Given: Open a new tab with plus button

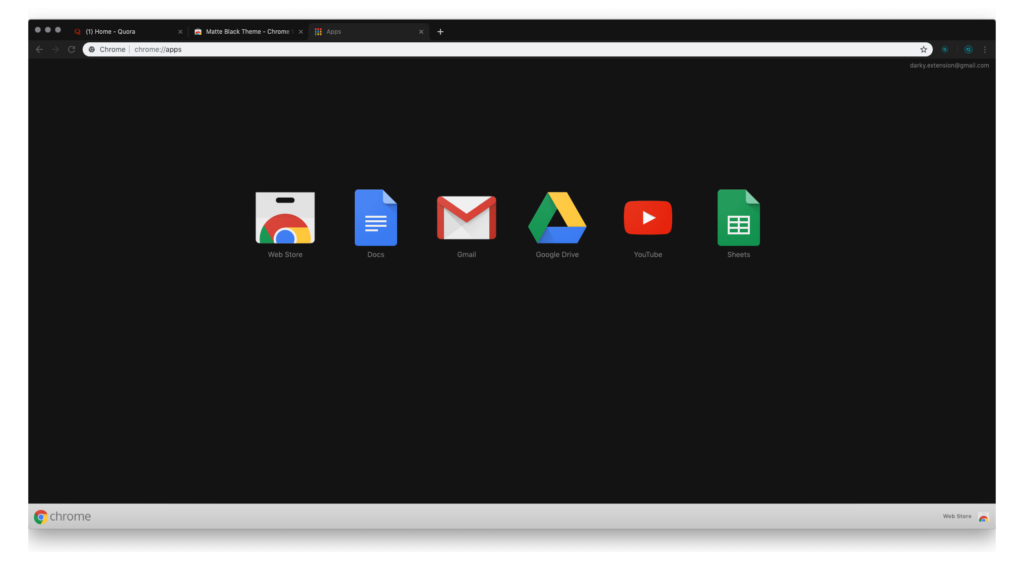Looking at the screenshot, I should point(440,31).
